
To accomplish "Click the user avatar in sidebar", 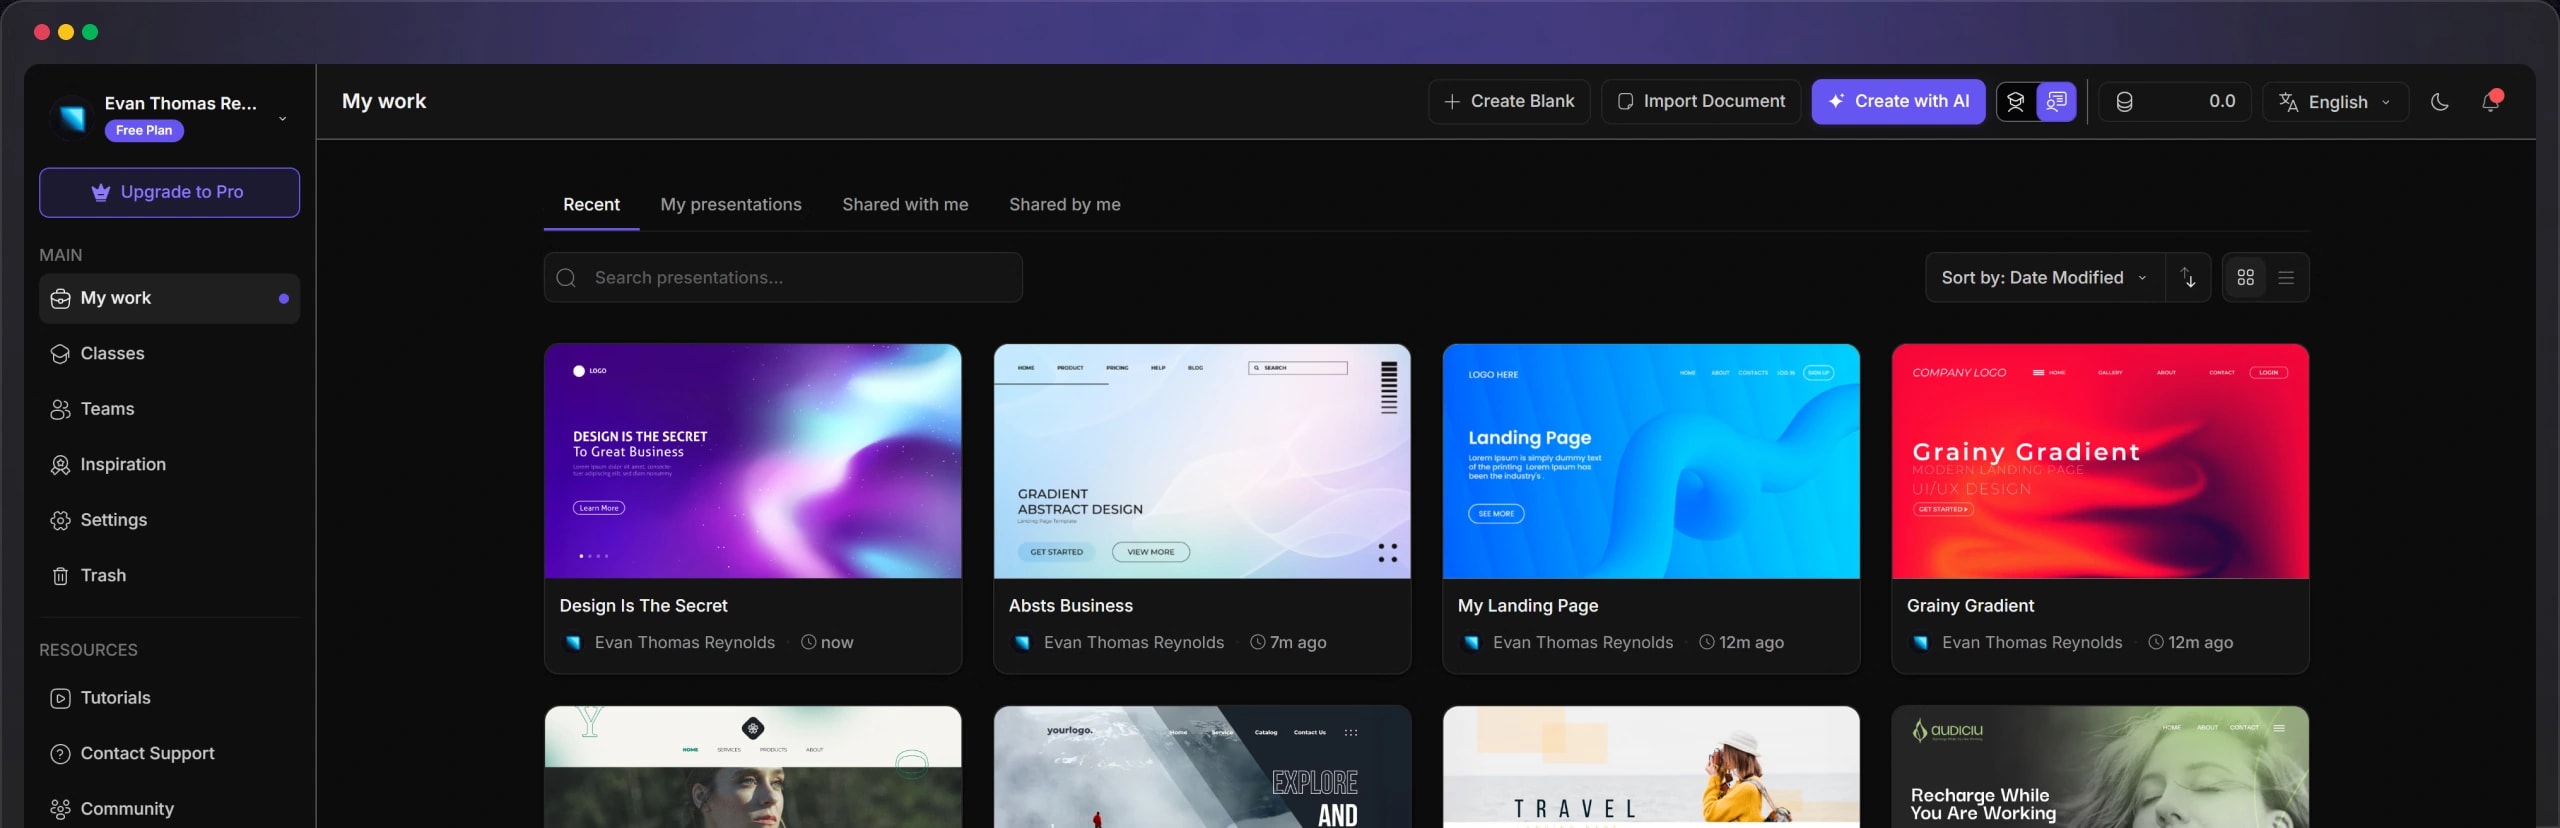I will (71, 117).
